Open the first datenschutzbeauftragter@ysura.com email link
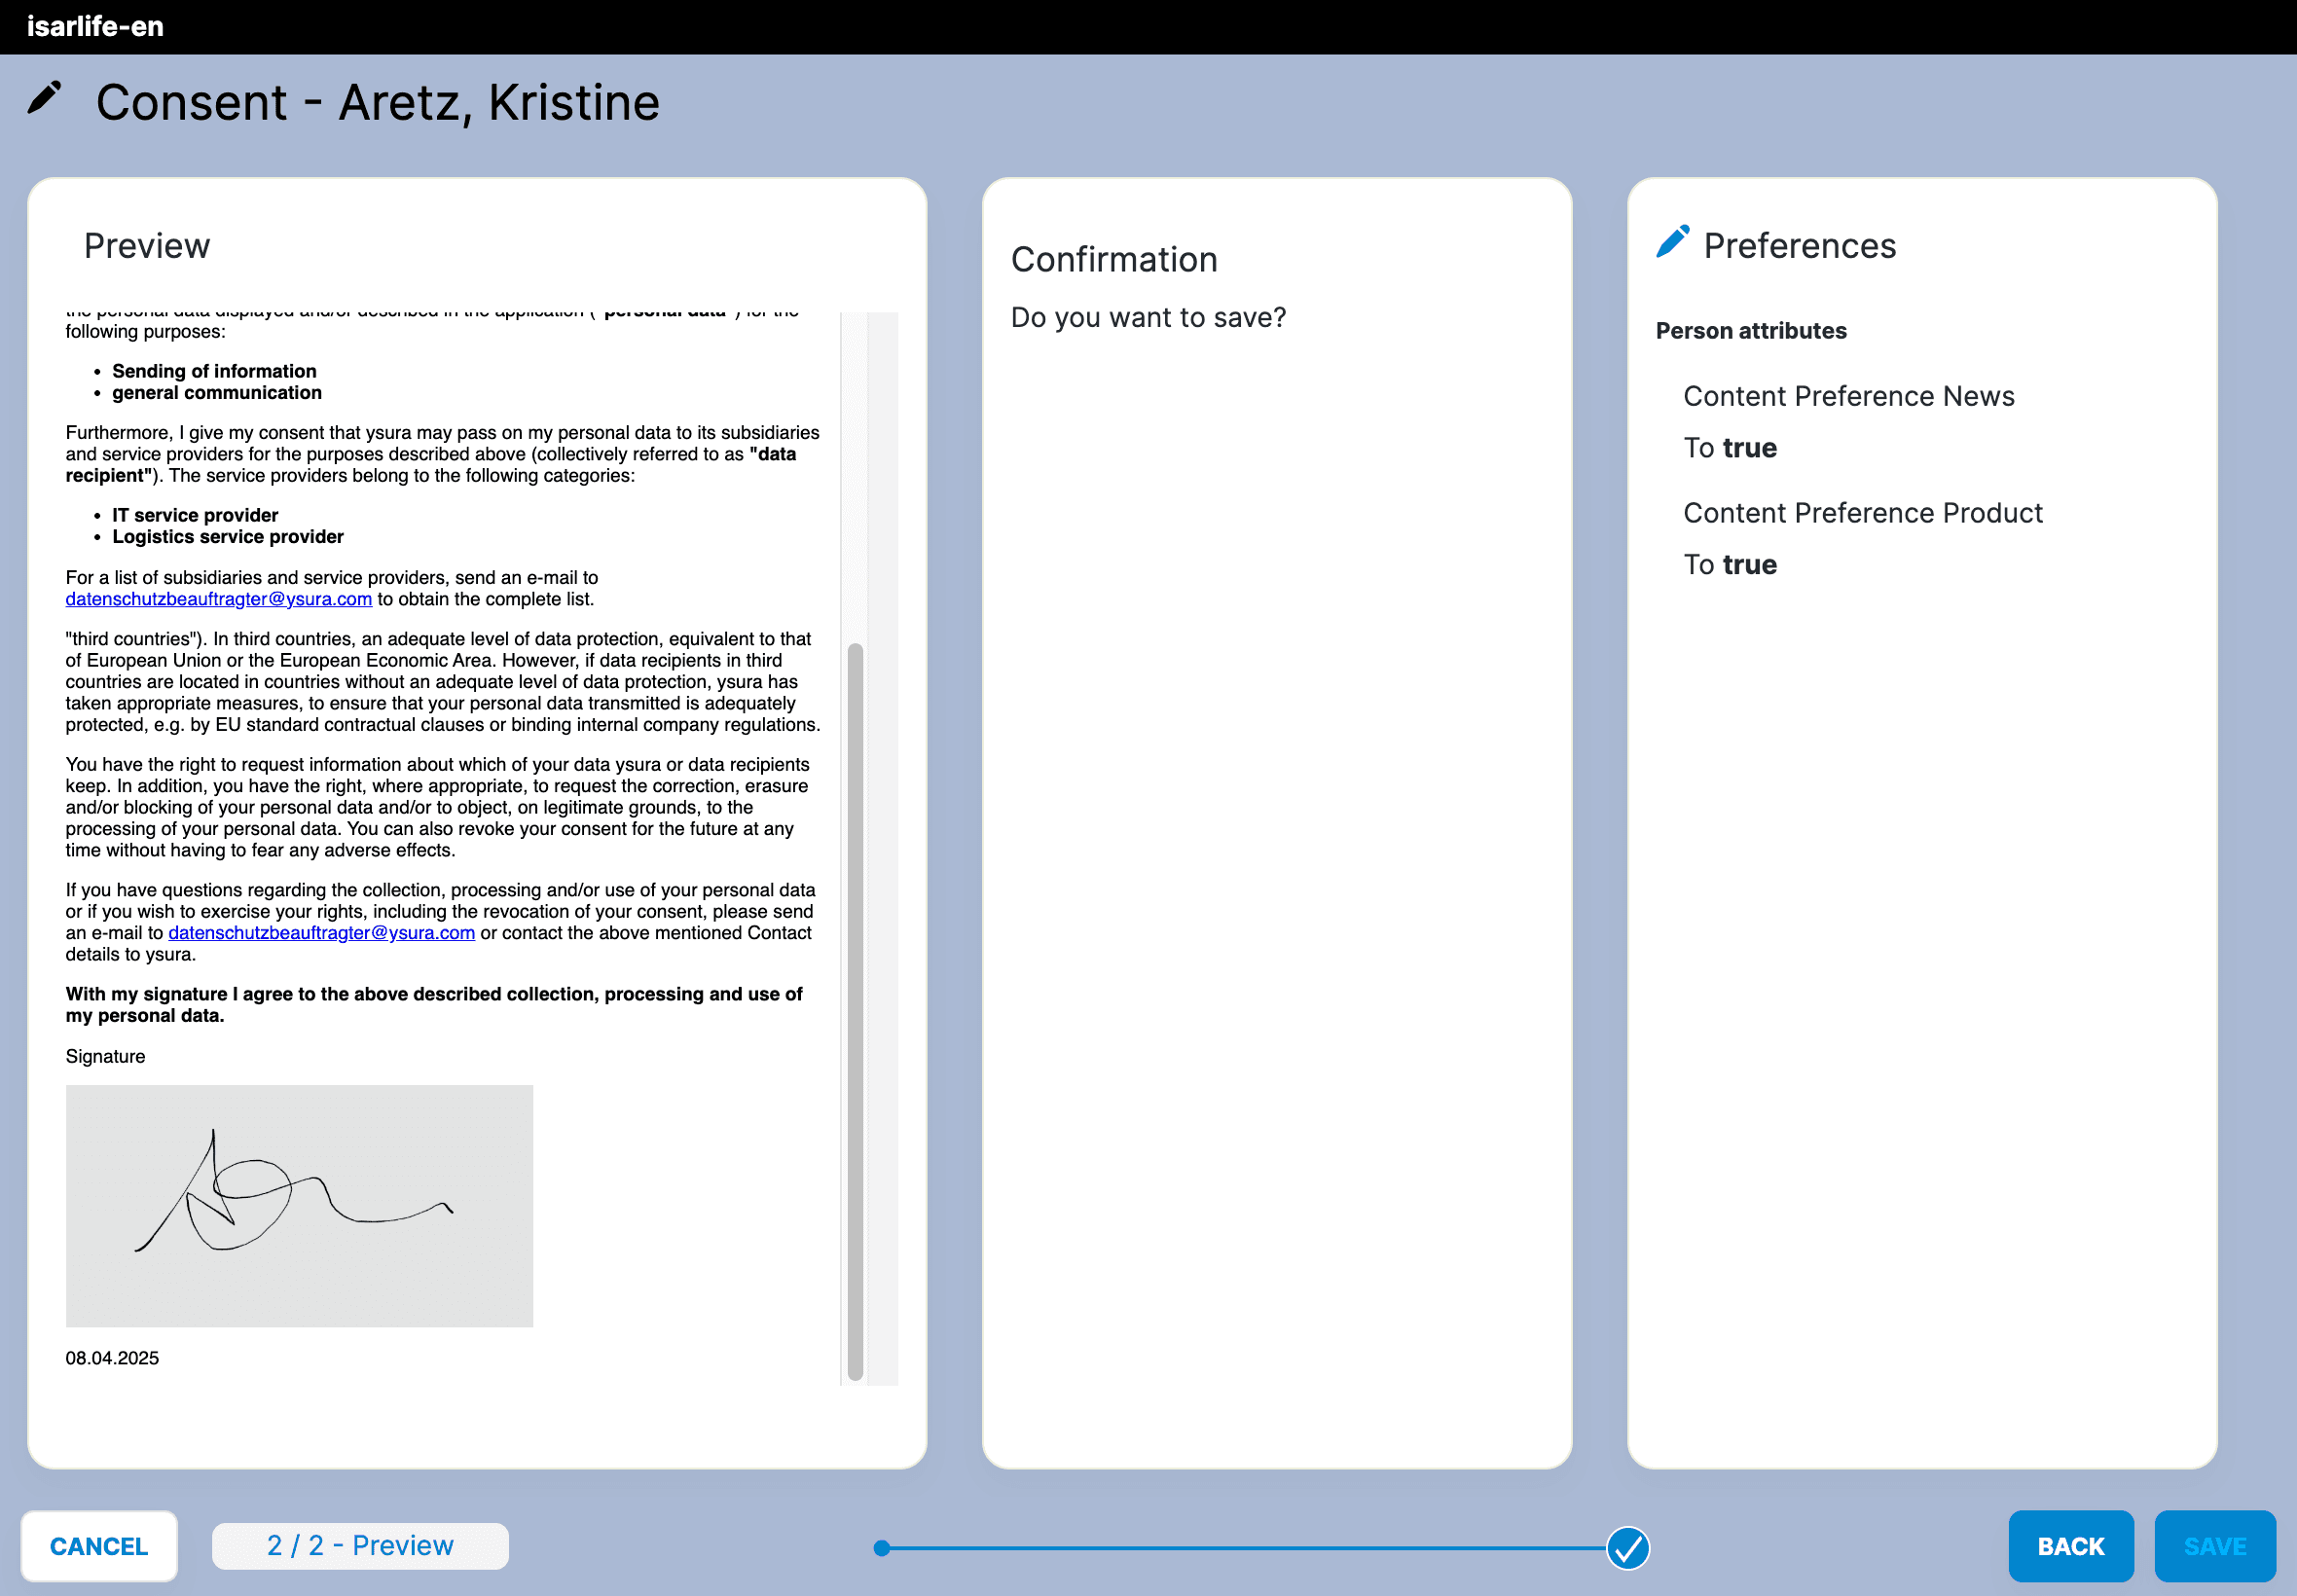Image resolution: width=2297 pixels, height=1596 pixels. click(218, 599)
